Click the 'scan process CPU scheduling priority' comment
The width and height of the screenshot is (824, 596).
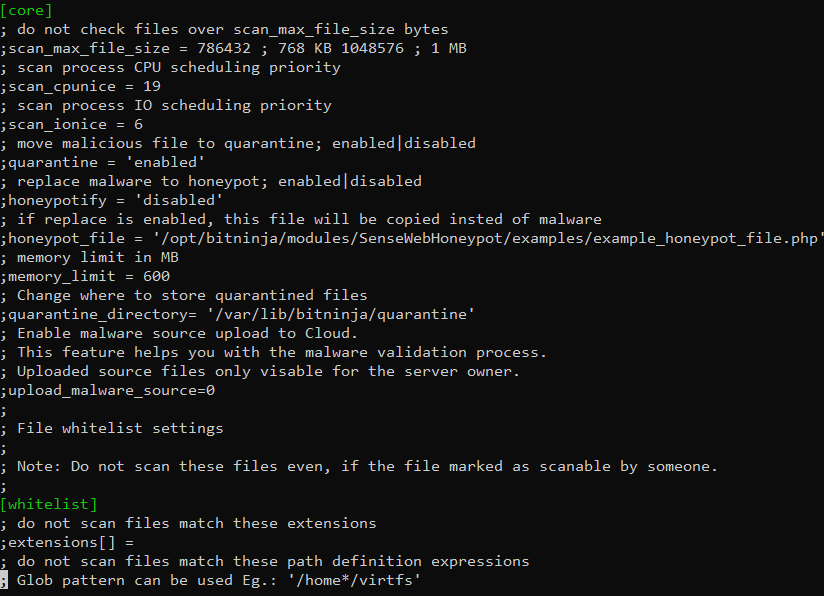pyautogui.click(x=179, y=68)
